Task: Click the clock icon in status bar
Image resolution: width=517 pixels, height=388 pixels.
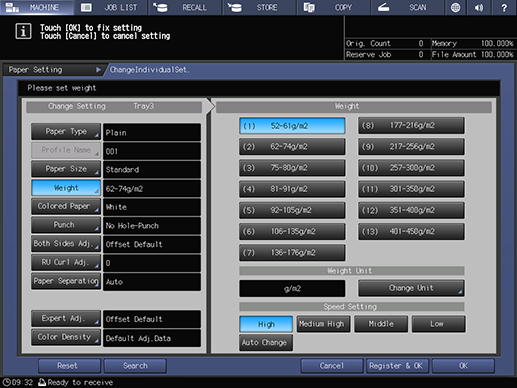Action: 6,382
